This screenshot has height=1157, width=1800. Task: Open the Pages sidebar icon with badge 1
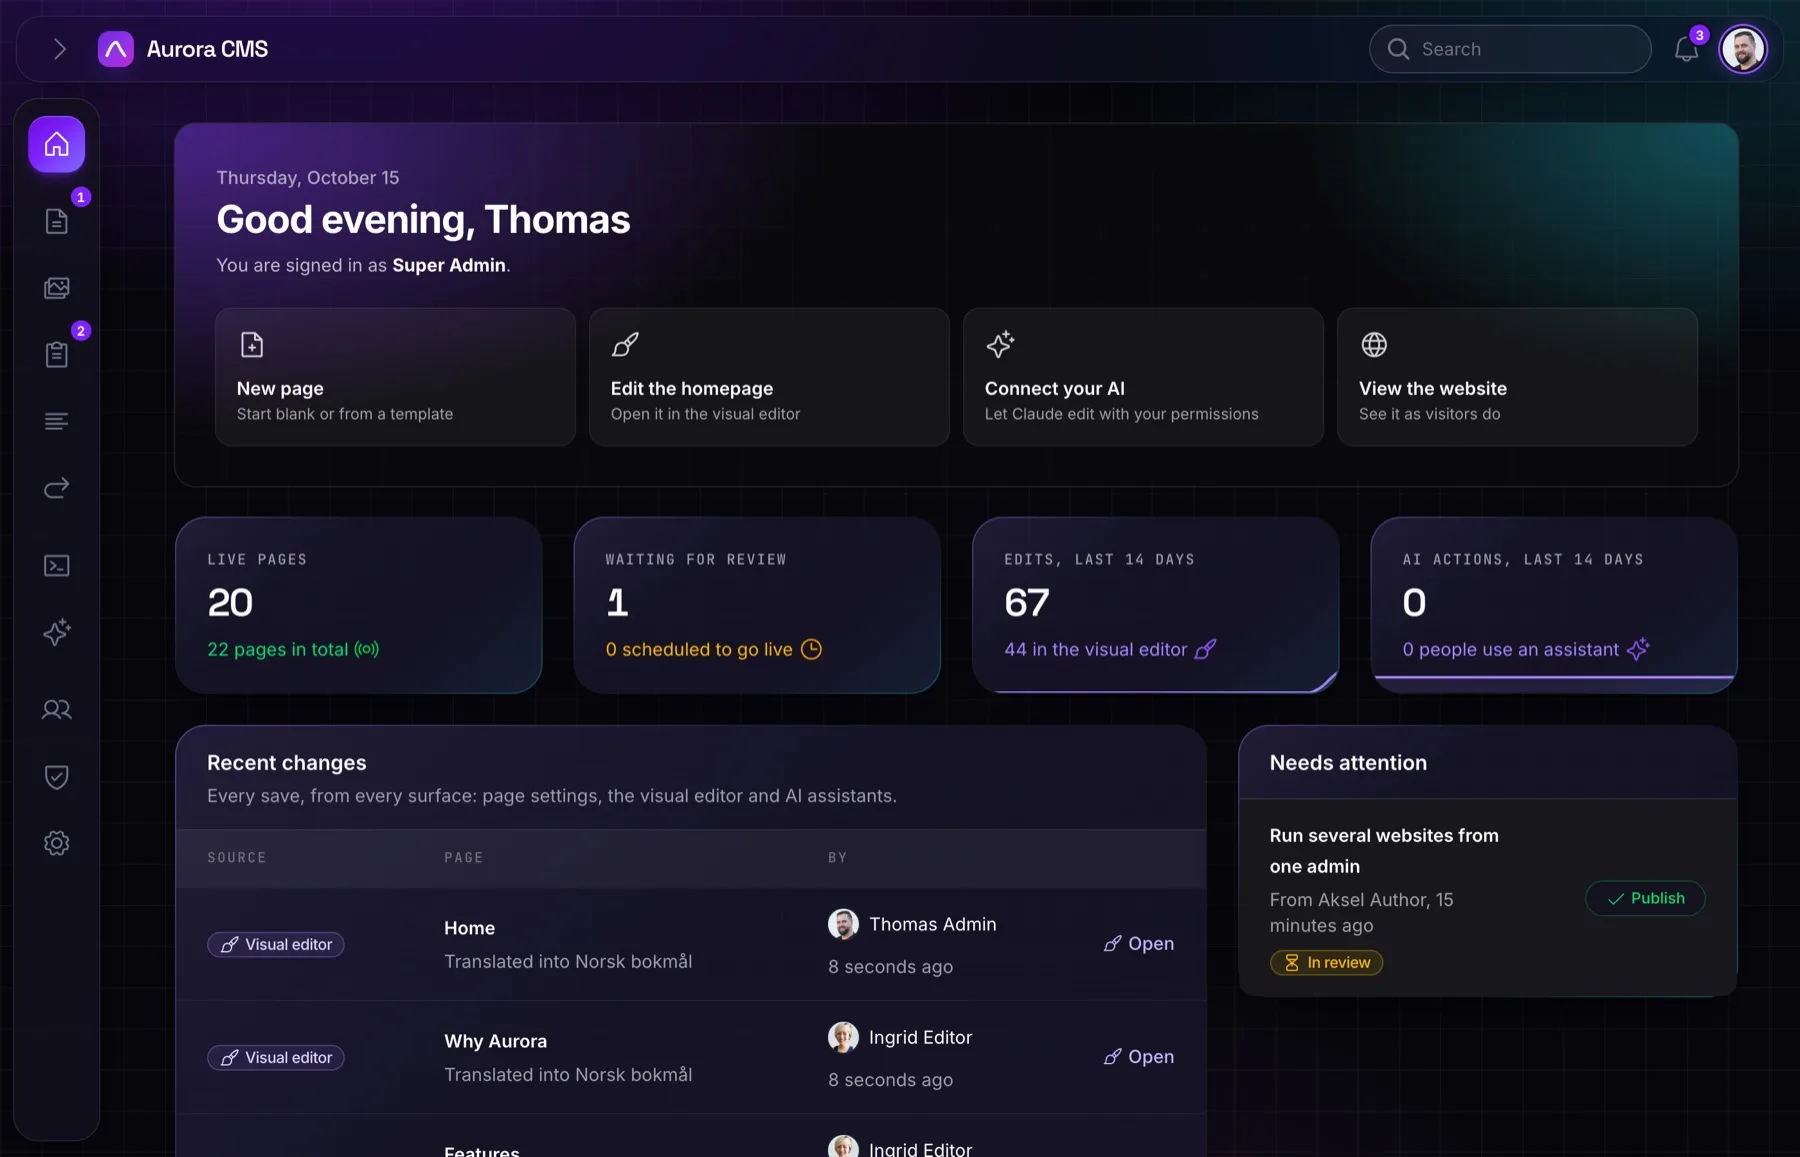pos(57,221)
